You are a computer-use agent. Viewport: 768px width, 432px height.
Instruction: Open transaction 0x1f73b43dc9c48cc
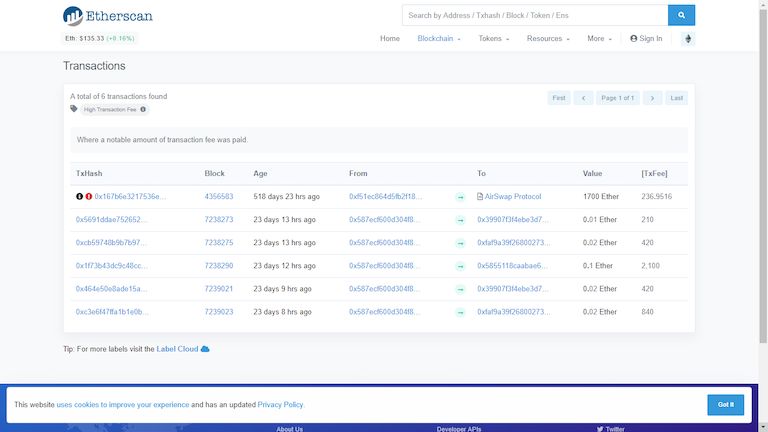(111, 265)
